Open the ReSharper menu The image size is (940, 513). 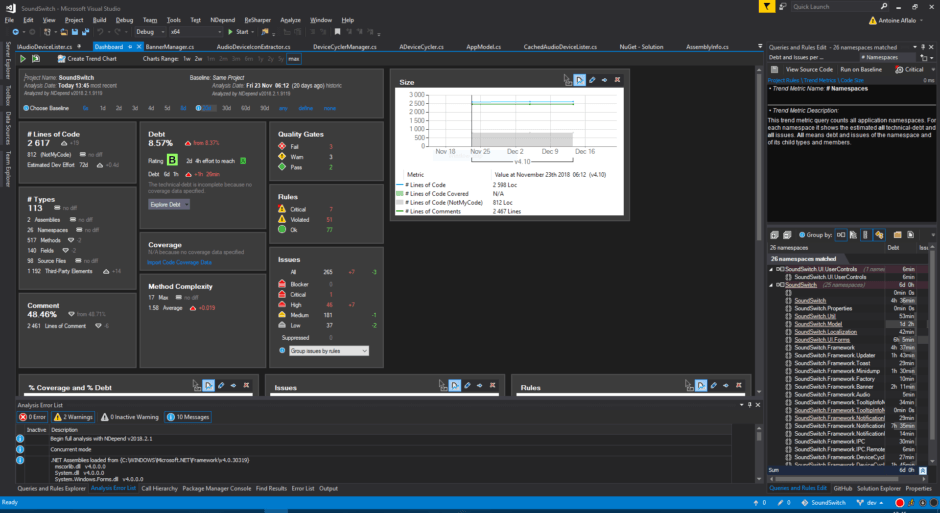point(258,20)
